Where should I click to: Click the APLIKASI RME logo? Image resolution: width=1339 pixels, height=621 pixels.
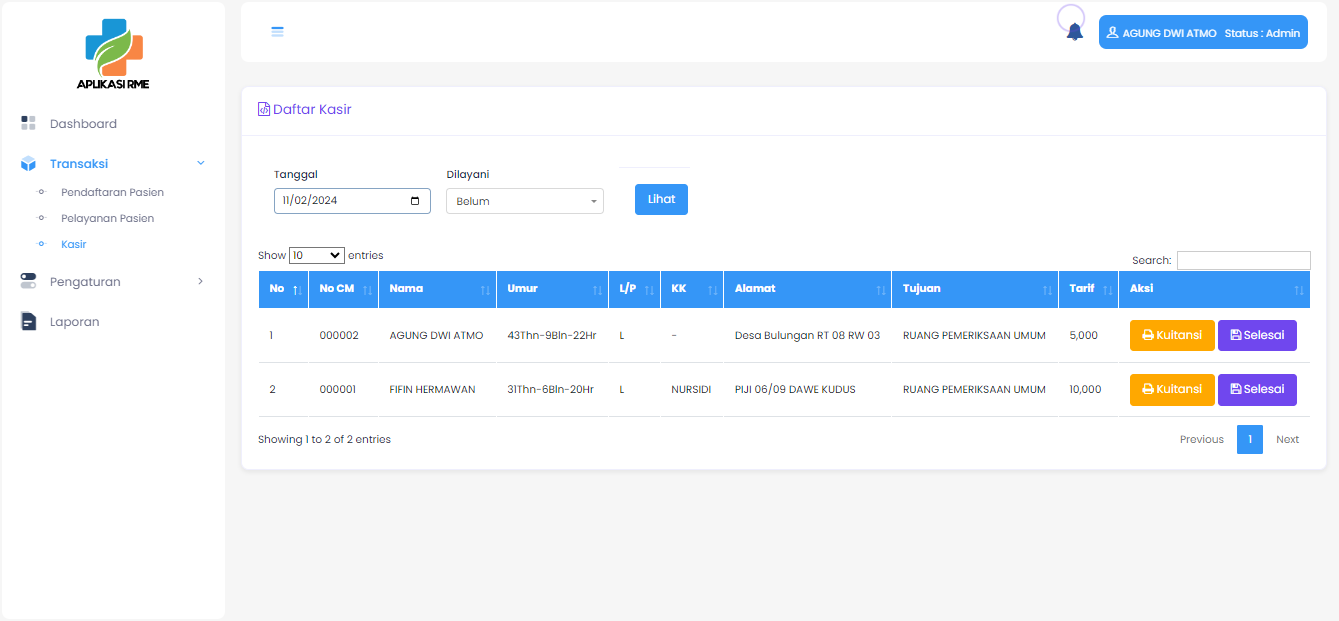(x=113, y=55)
